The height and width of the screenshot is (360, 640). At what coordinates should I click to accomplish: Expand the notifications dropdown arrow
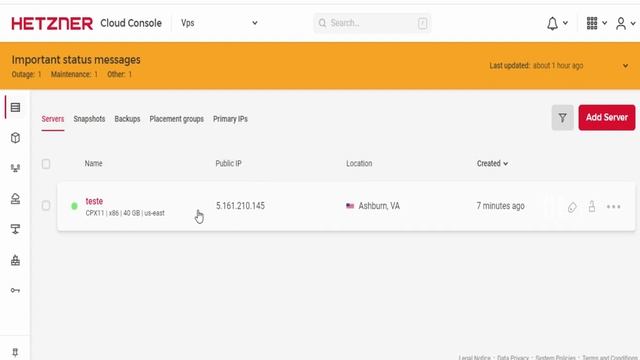(565, 23)
